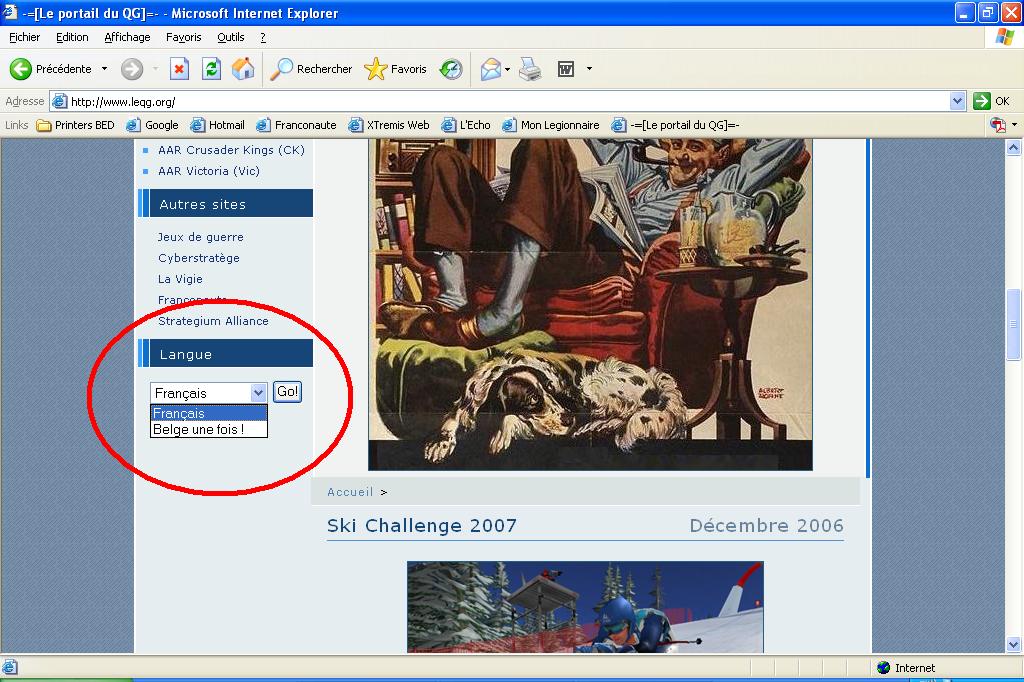Open the Mail envelope button

(490, 69)
